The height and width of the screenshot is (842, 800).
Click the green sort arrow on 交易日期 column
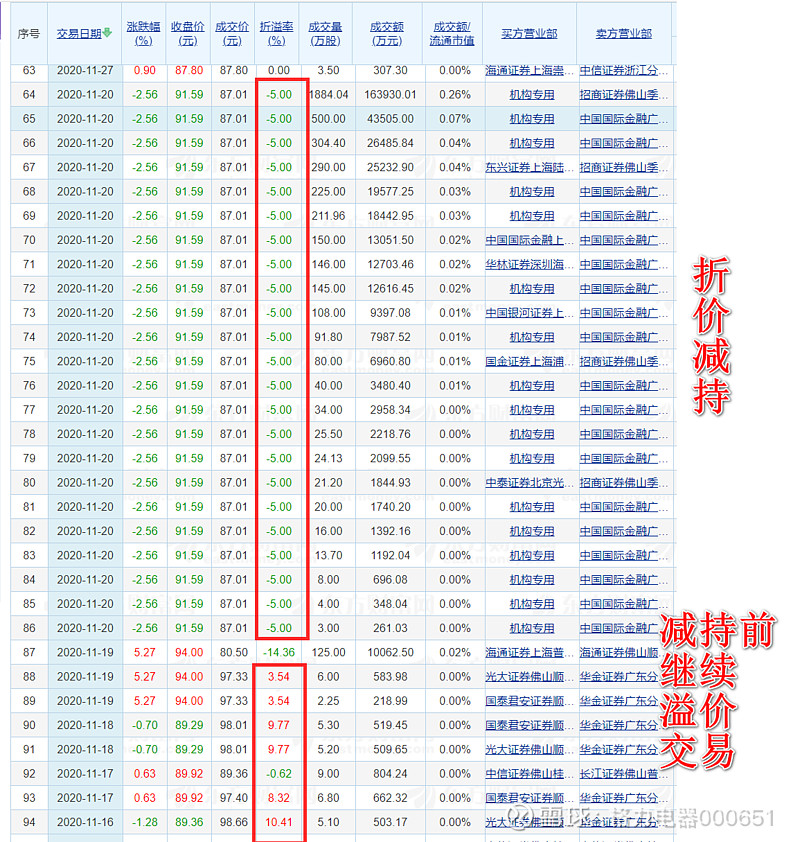coord(108,31)
